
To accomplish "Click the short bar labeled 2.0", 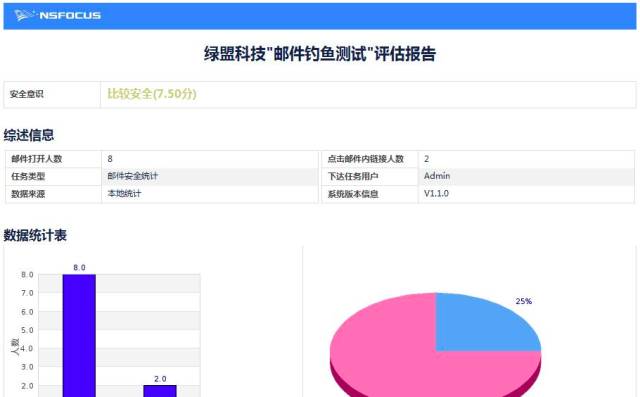I will (x=160, y=391).
